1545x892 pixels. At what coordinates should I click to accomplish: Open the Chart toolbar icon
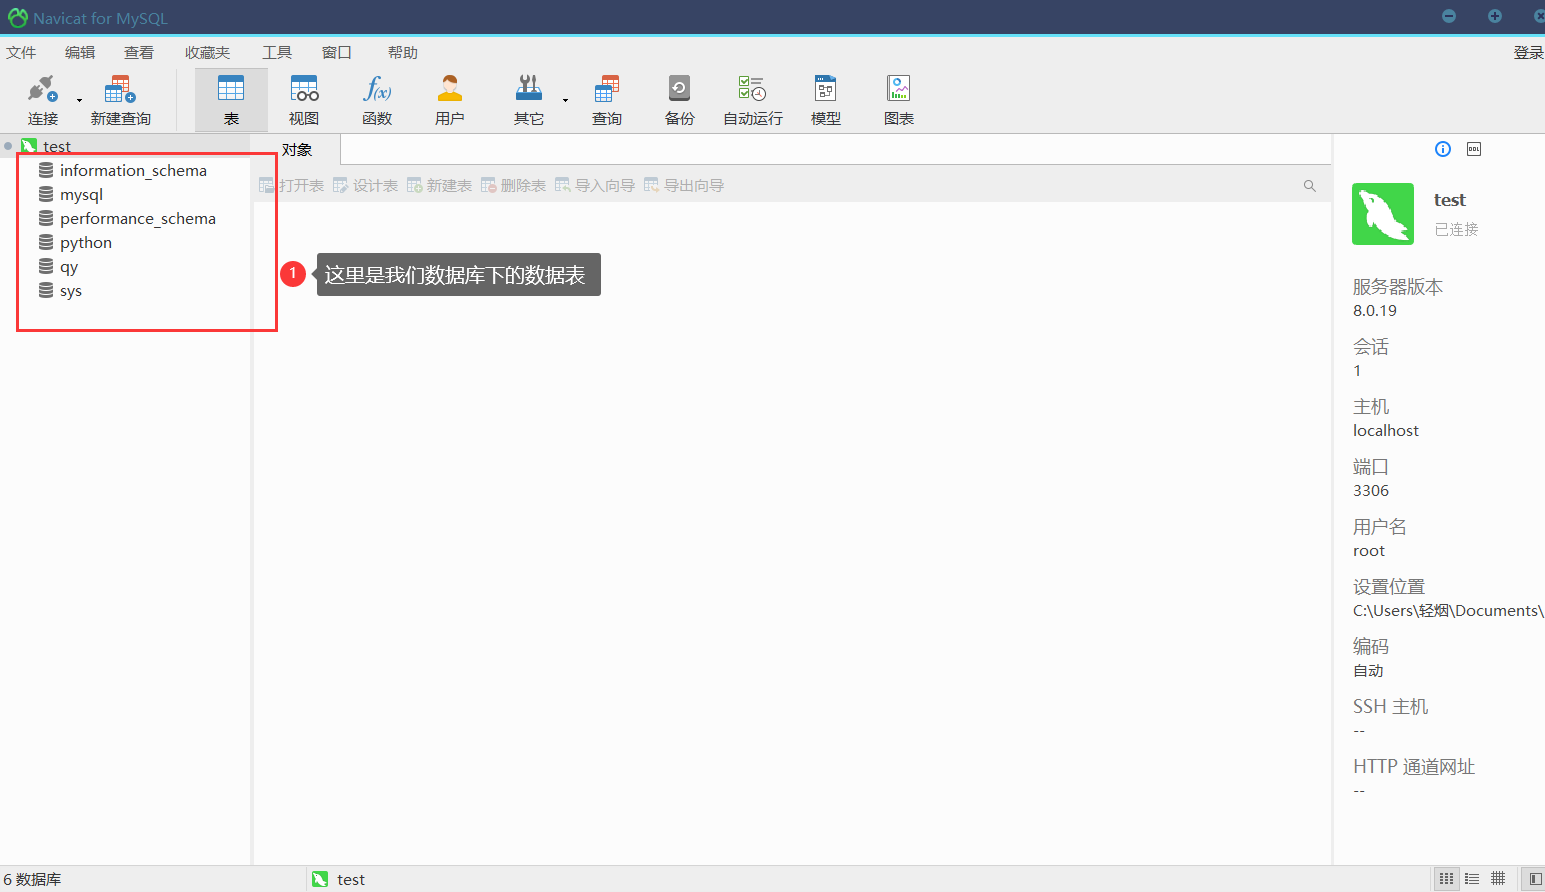(898, 90)
